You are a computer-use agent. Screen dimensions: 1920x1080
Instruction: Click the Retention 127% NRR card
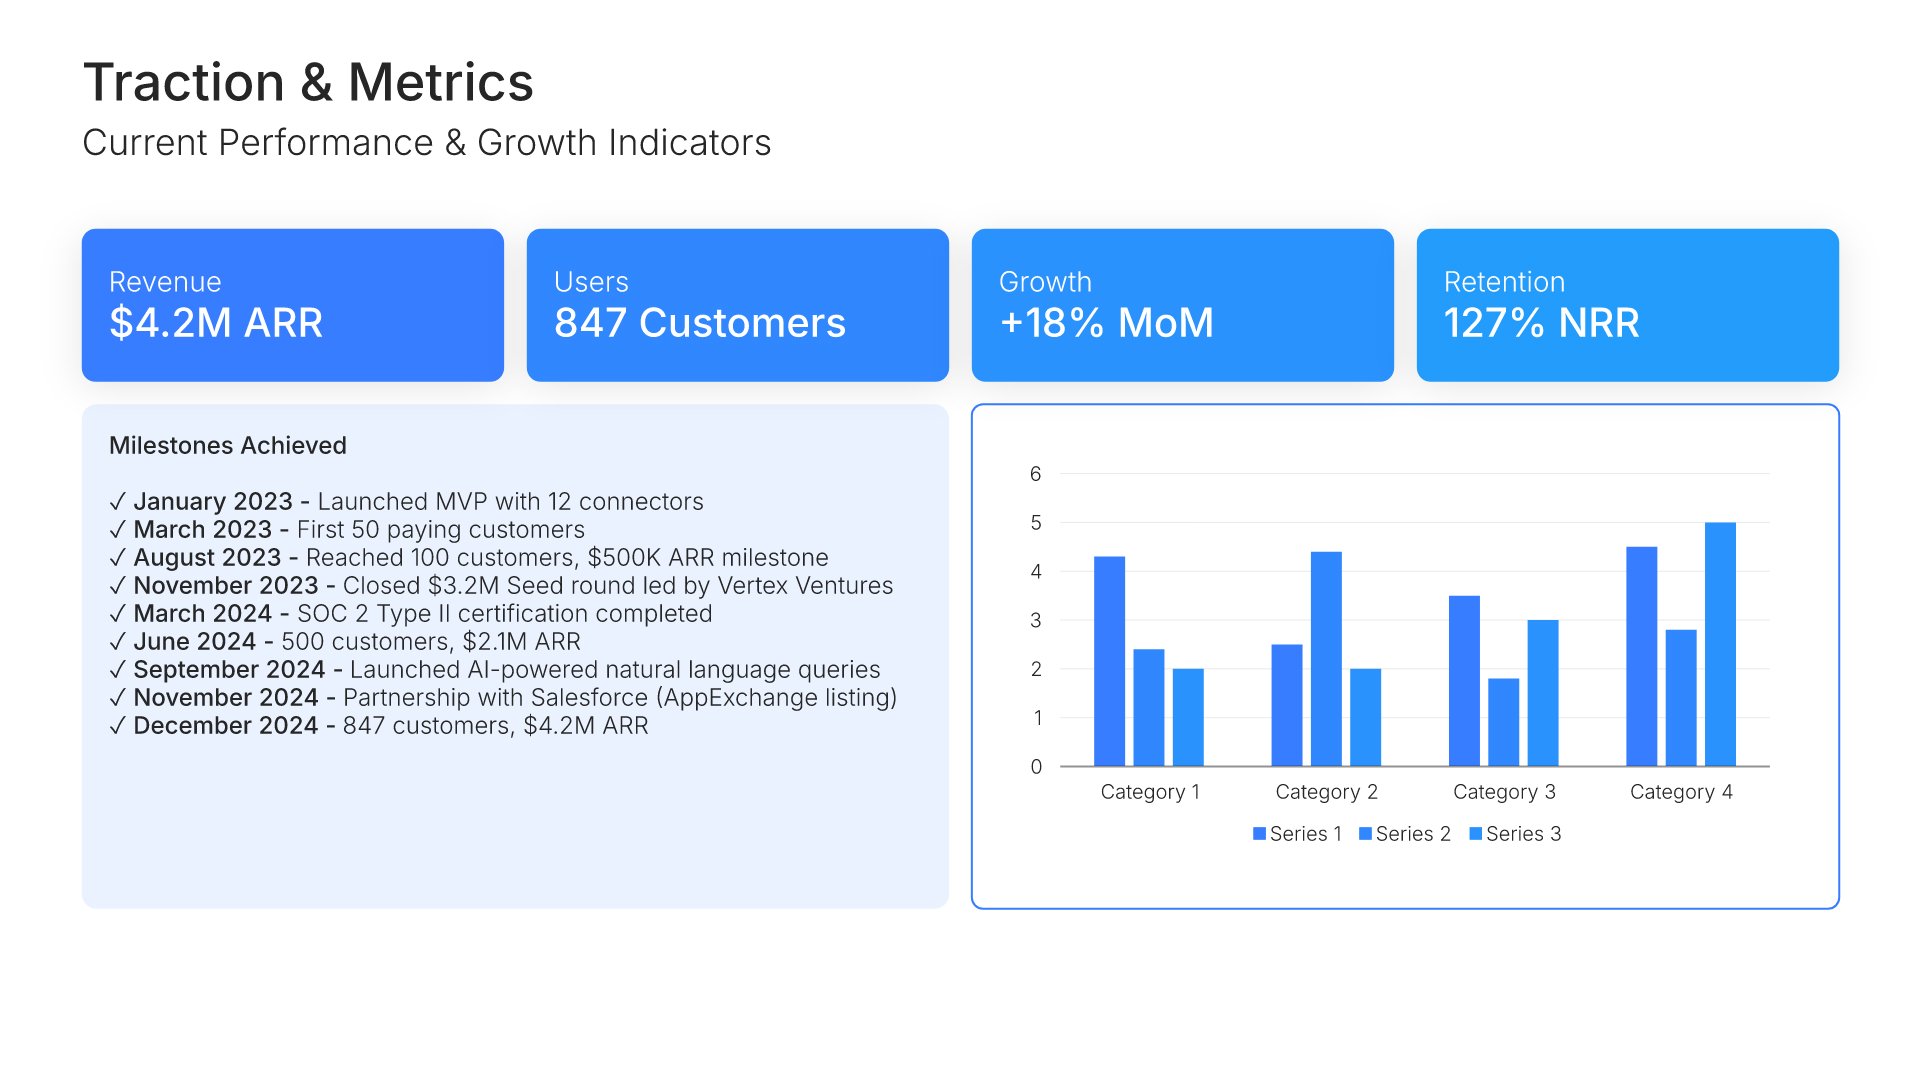coord(1627,305)
